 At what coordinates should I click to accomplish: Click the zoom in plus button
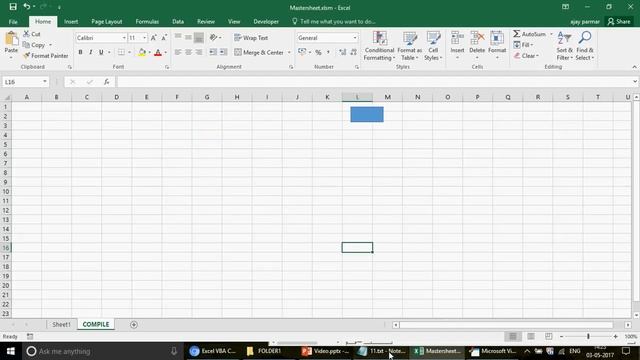pos(615,336)
